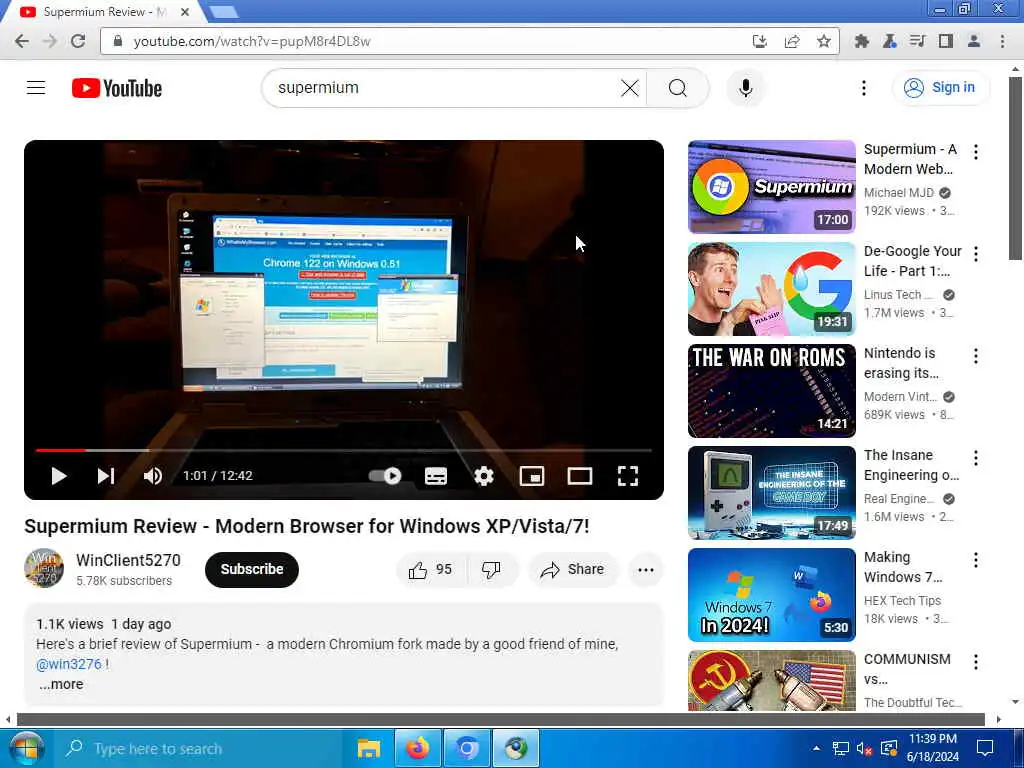Enable miniplayer mode

[532, 476]
